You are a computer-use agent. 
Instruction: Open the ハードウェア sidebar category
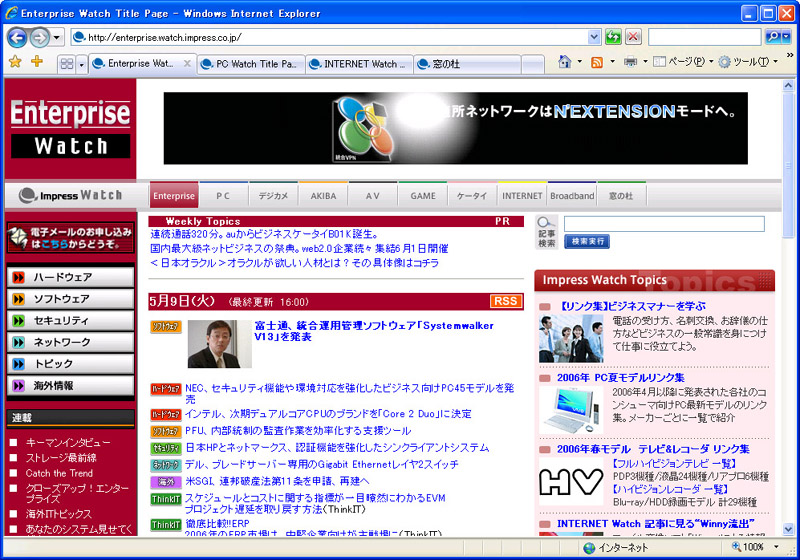(x=70, y=277)
